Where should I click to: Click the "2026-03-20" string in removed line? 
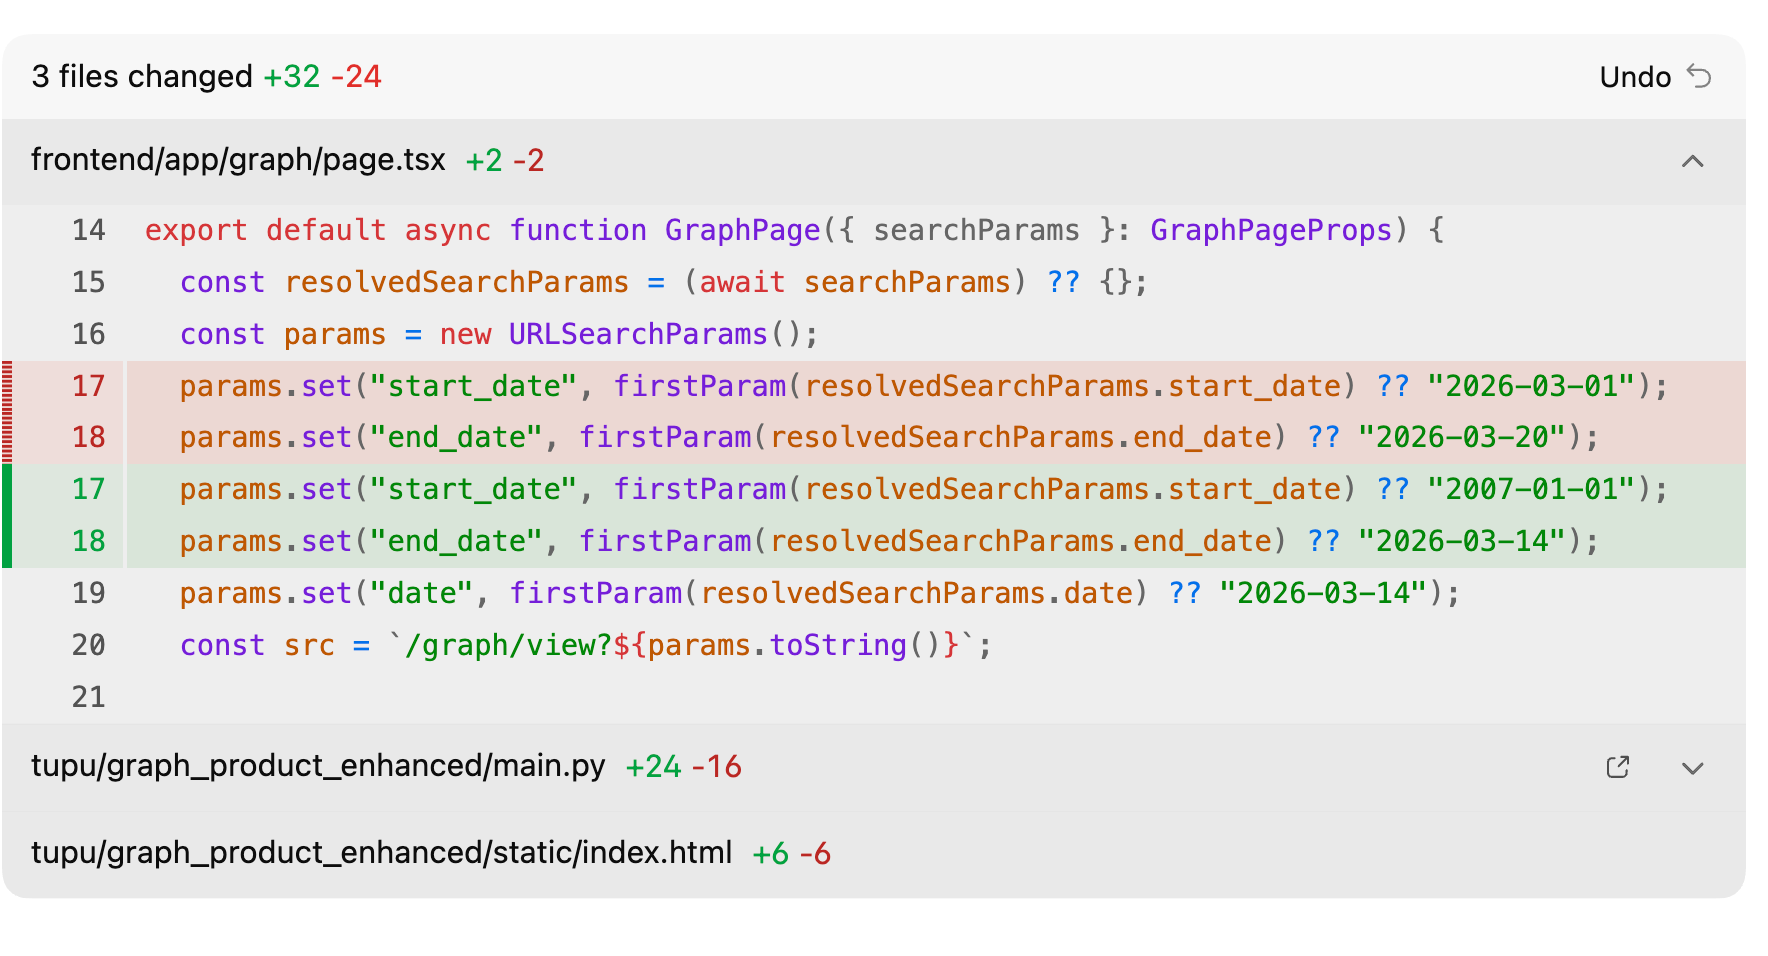[x=1462, y=437]
